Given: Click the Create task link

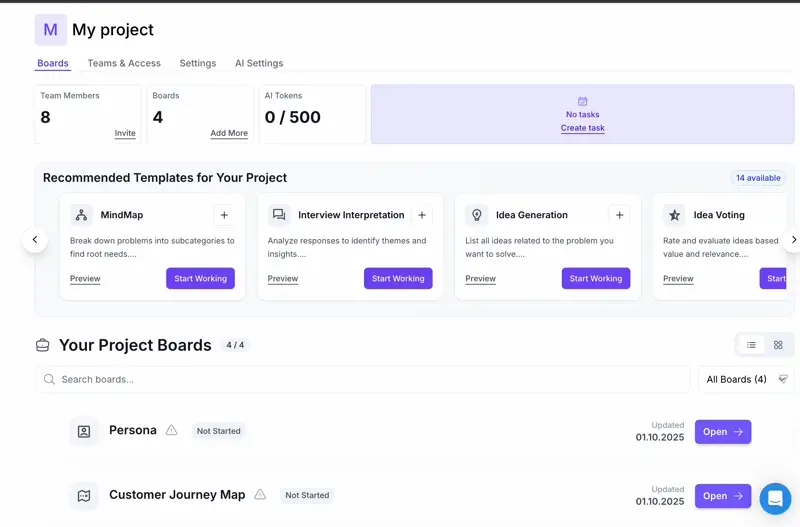Looking at the screenshot, I should 582,128.
